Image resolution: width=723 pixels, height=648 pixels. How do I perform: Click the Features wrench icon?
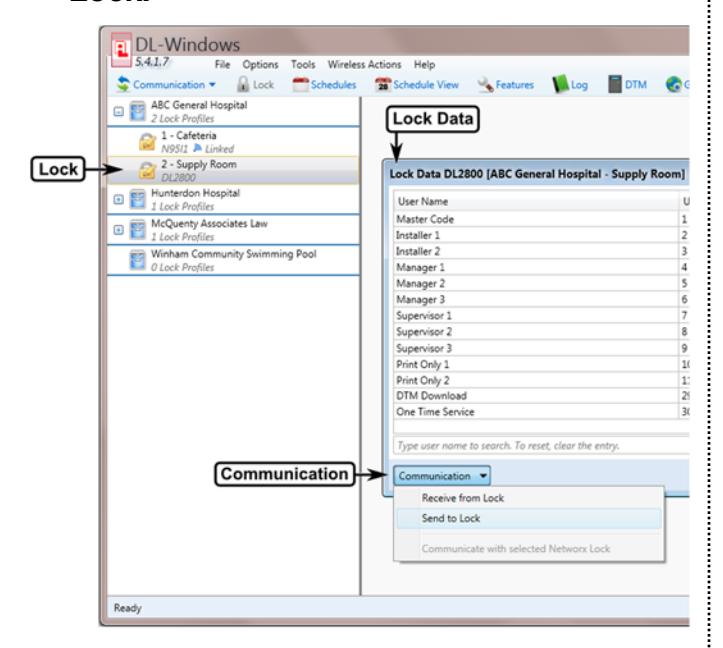485,85
